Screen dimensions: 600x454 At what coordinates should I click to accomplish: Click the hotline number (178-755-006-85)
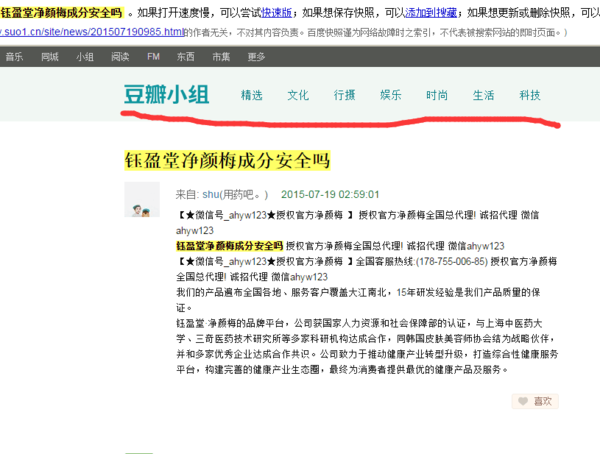(452, 261)
